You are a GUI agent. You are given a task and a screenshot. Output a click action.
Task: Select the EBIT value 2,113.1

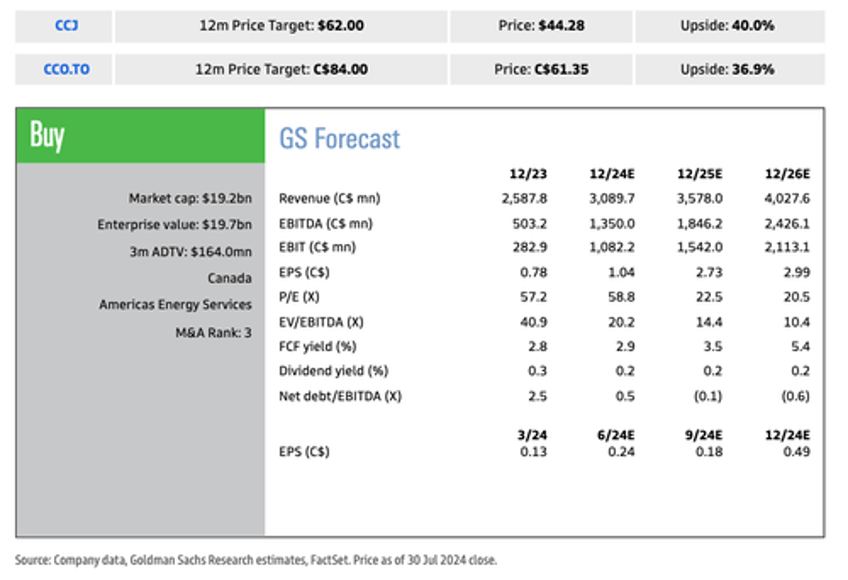pyautogui.click(x=787, y=247)
